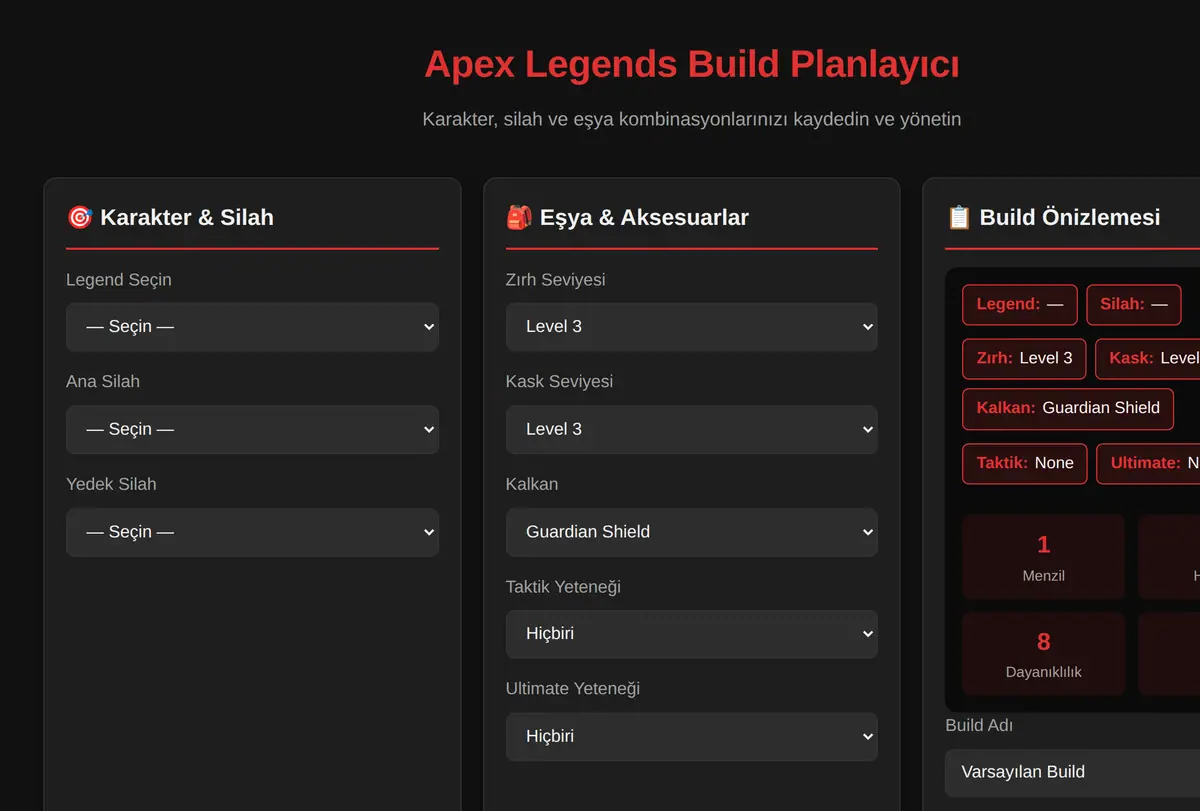This screenshot has height=811, width=1200.
Task: Open the Ana Silah dropdown
Action: point(252,429)
